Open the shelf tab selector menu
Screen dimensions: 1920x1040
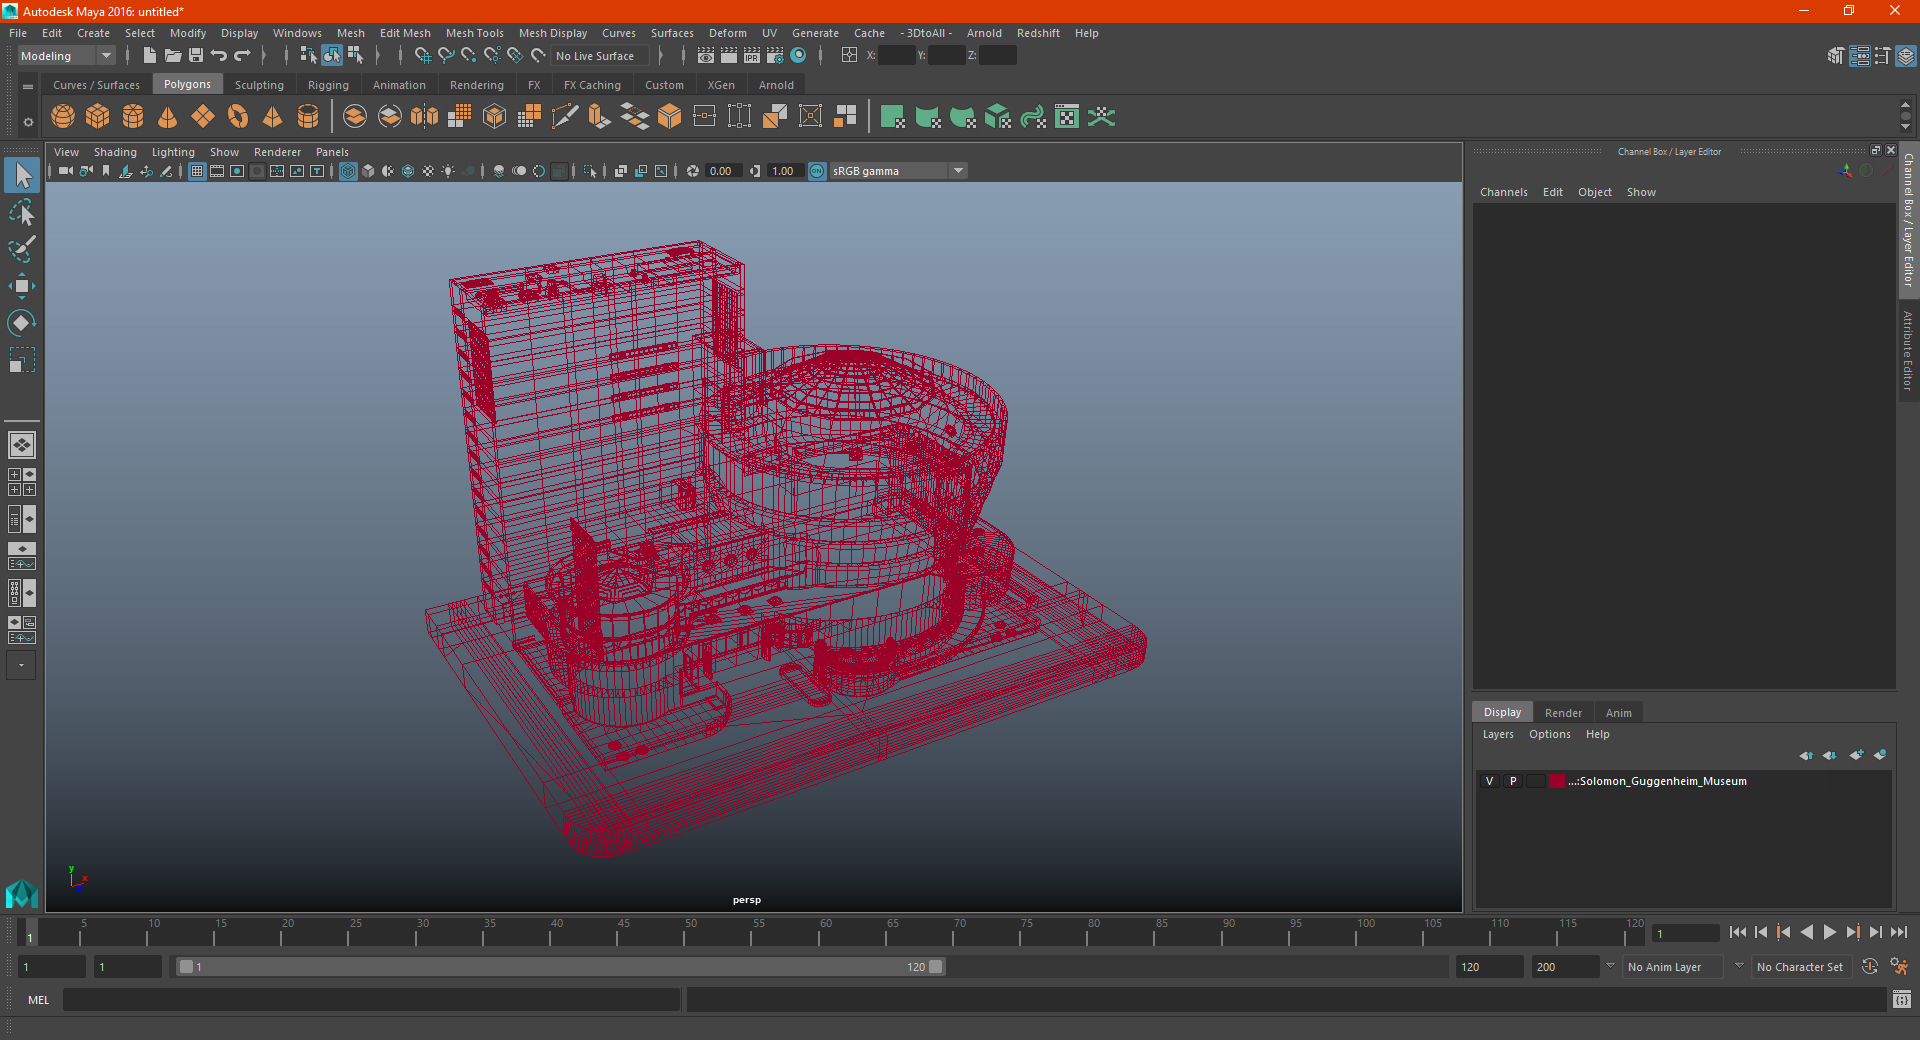28,87
